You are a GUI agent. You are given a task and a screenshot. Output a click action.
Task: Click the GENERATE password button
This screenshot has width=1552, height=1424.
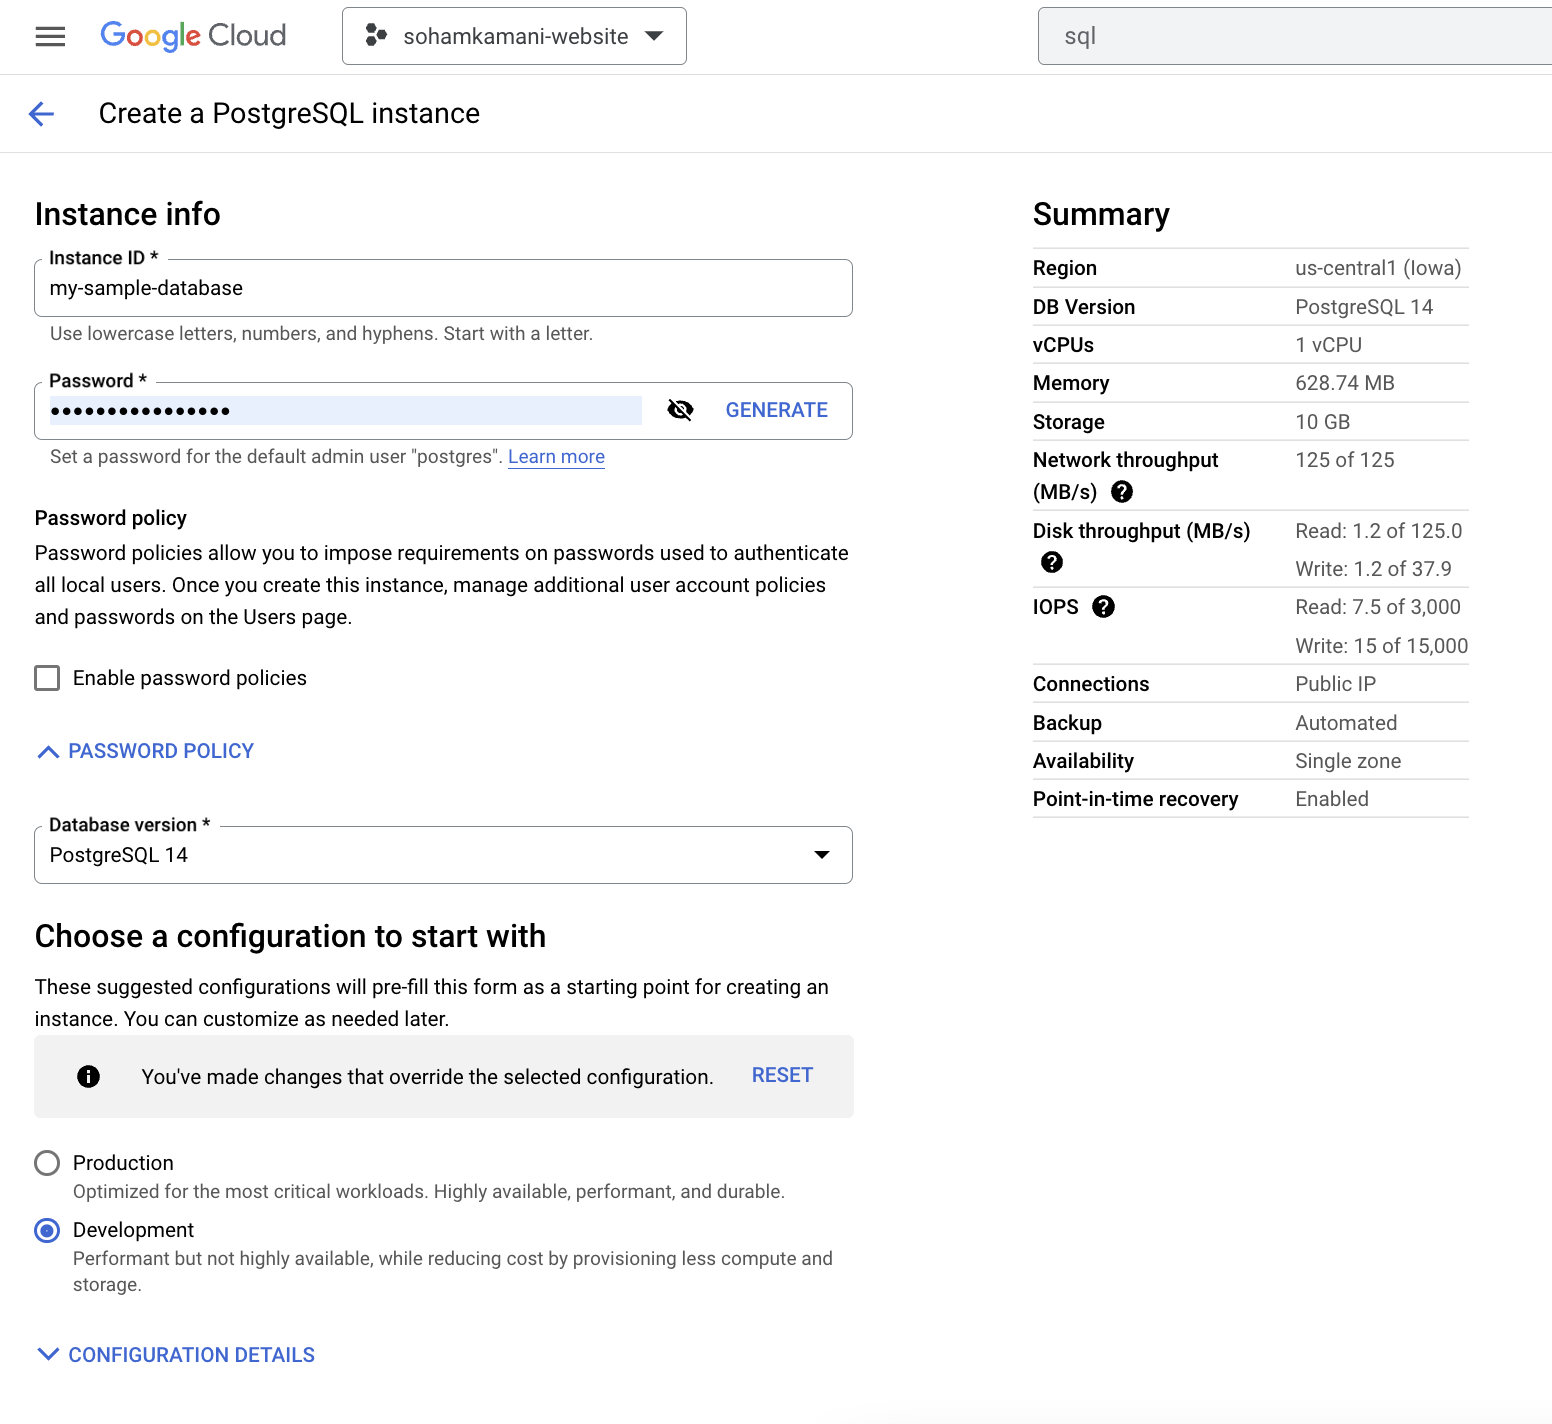point(776,410)
